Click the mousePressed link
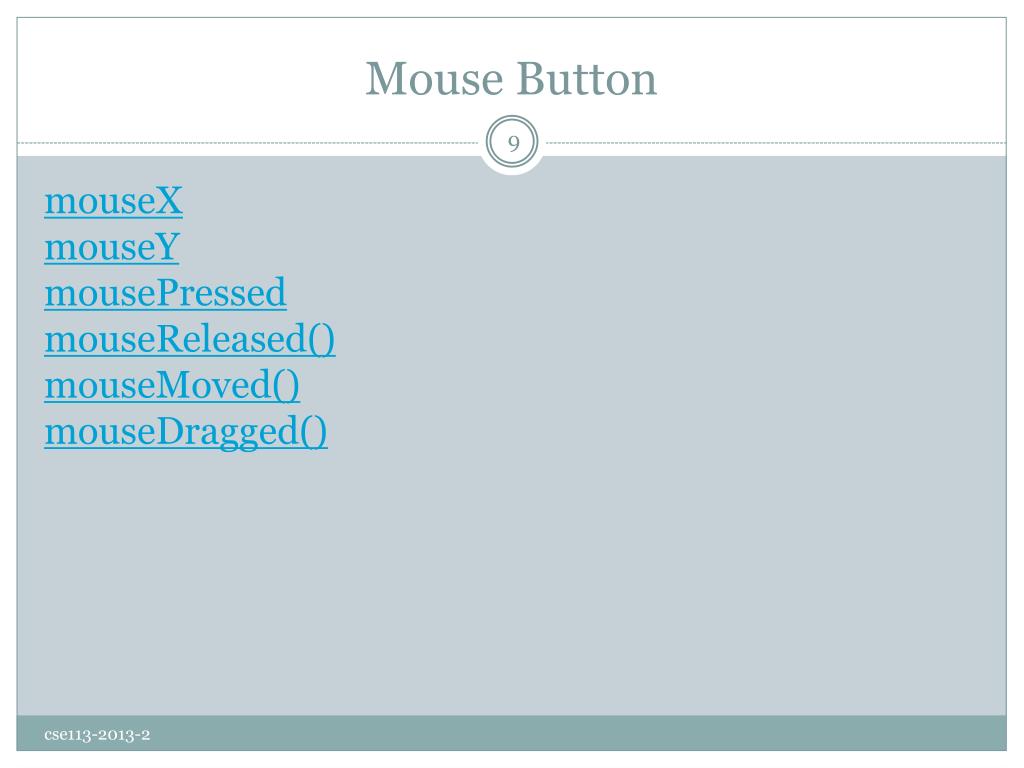 tap(165, 293)
